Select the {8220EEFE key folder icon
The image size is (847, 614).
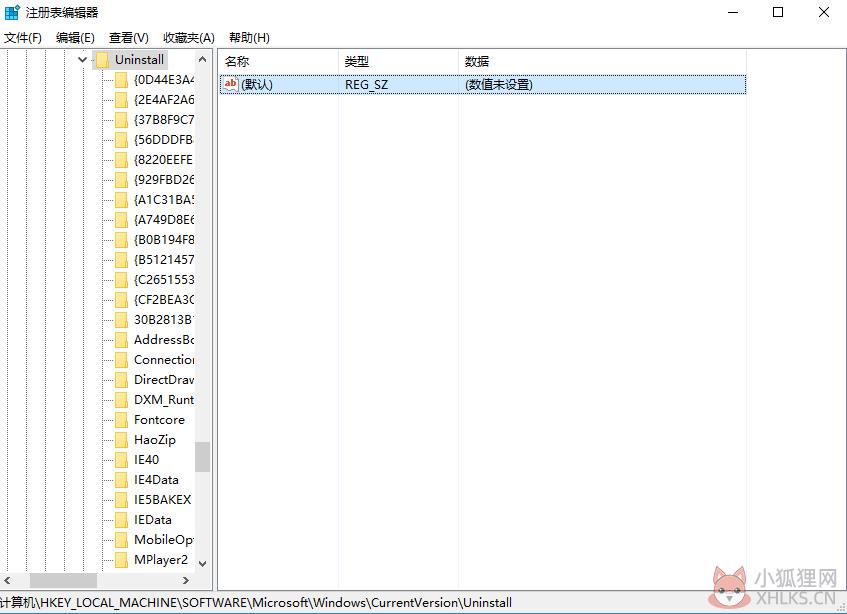[x=122, y=160]
